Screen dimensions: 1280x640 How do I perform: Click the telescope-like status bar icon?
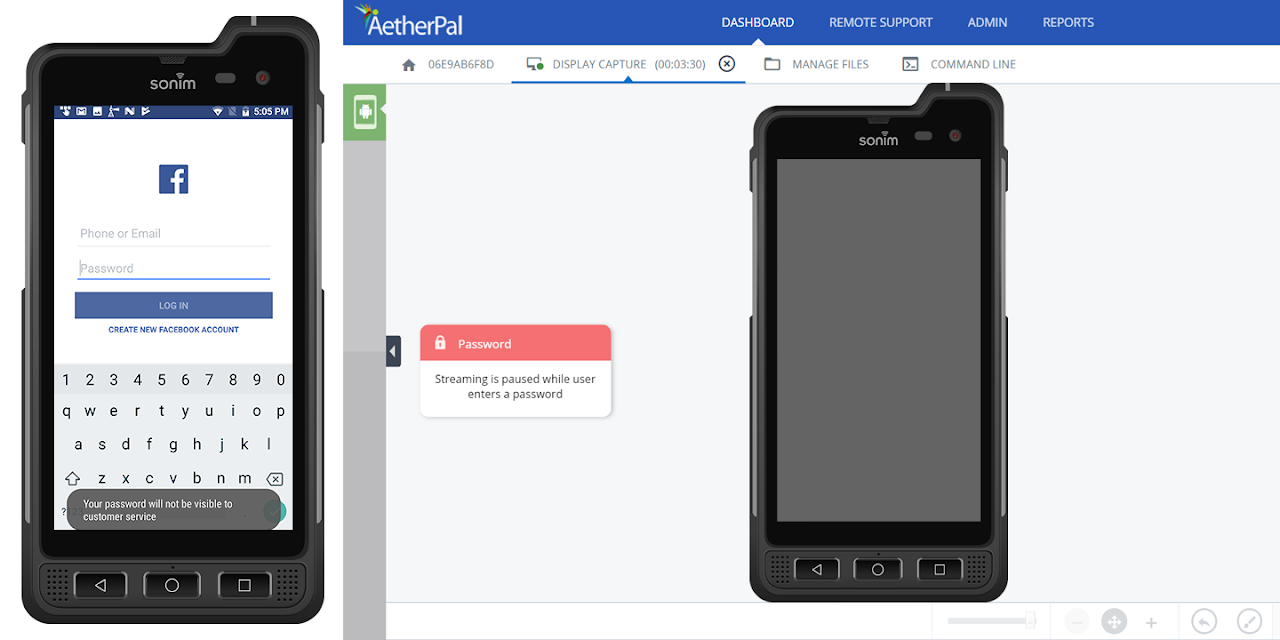[x=114, y=111]
